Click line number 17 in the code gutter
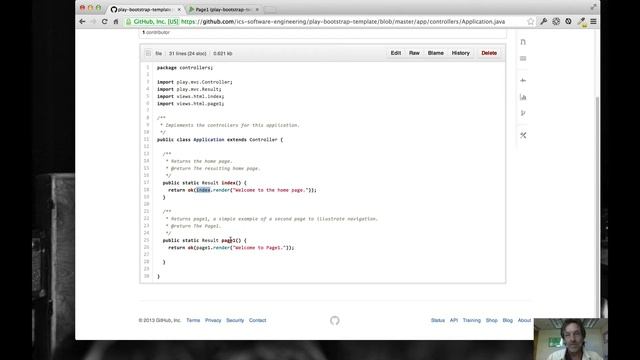The image size is (640, 360). (147, 182)
